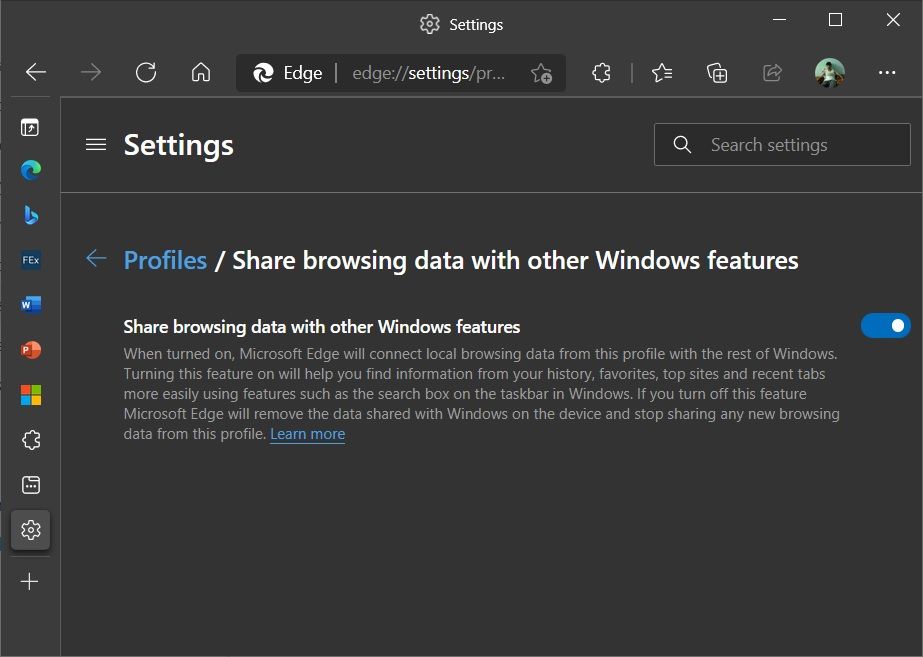The image size is (923, 657).
Task: Expand the settings navigation menu
Action: [96, 144]
